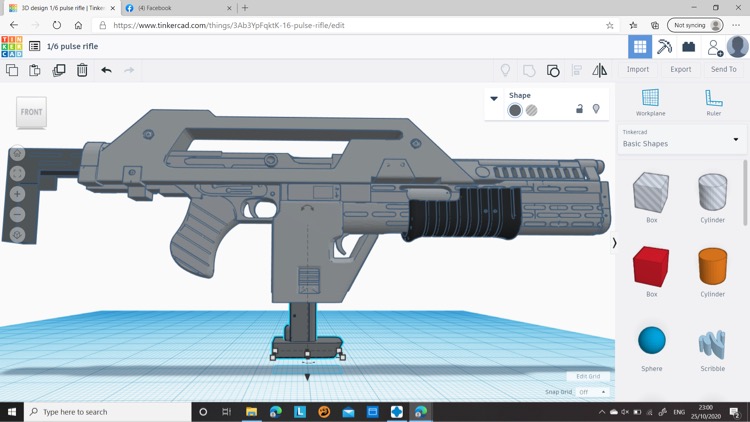Open user profile avatar

tap(738, 46)
